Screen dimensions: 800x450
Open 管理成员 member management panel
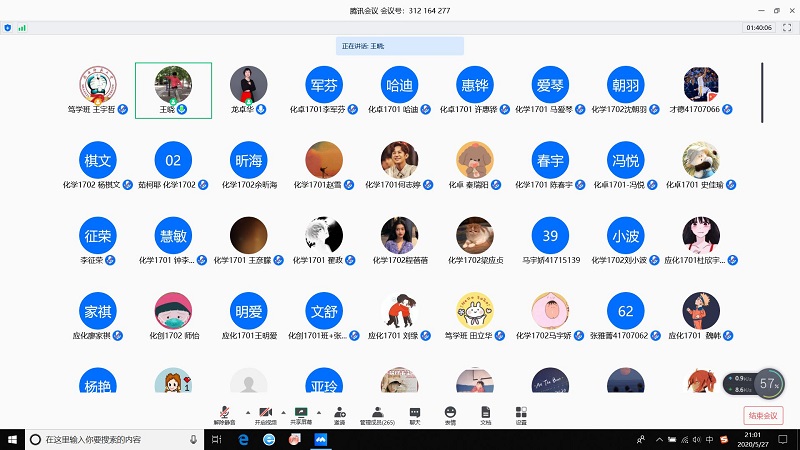(x=377, y=414)
